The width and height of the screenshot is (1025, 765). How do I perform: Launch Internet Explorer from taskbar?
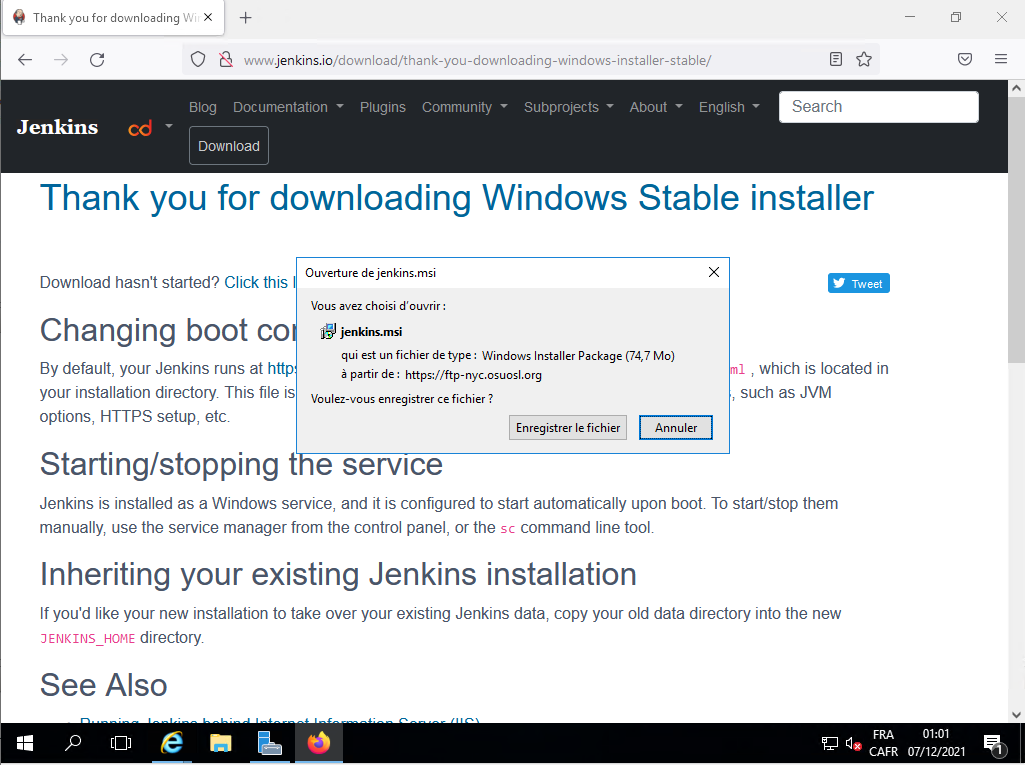coord(172,743)
